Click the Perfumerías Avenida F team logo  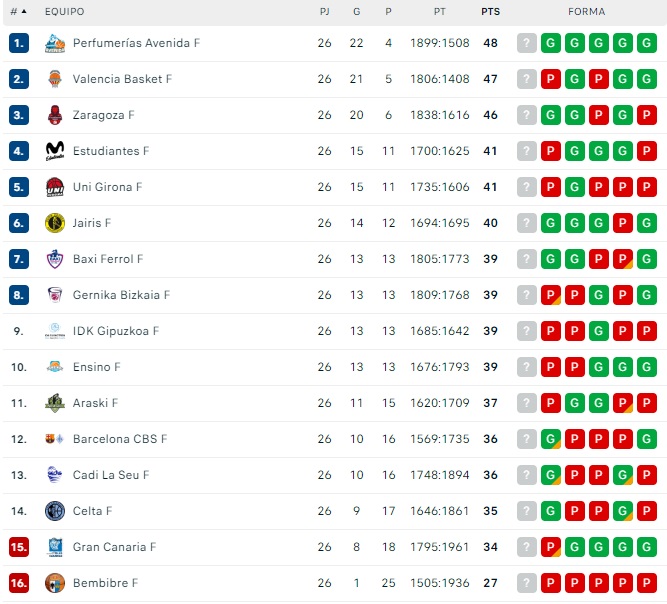[x=55, y=43]
